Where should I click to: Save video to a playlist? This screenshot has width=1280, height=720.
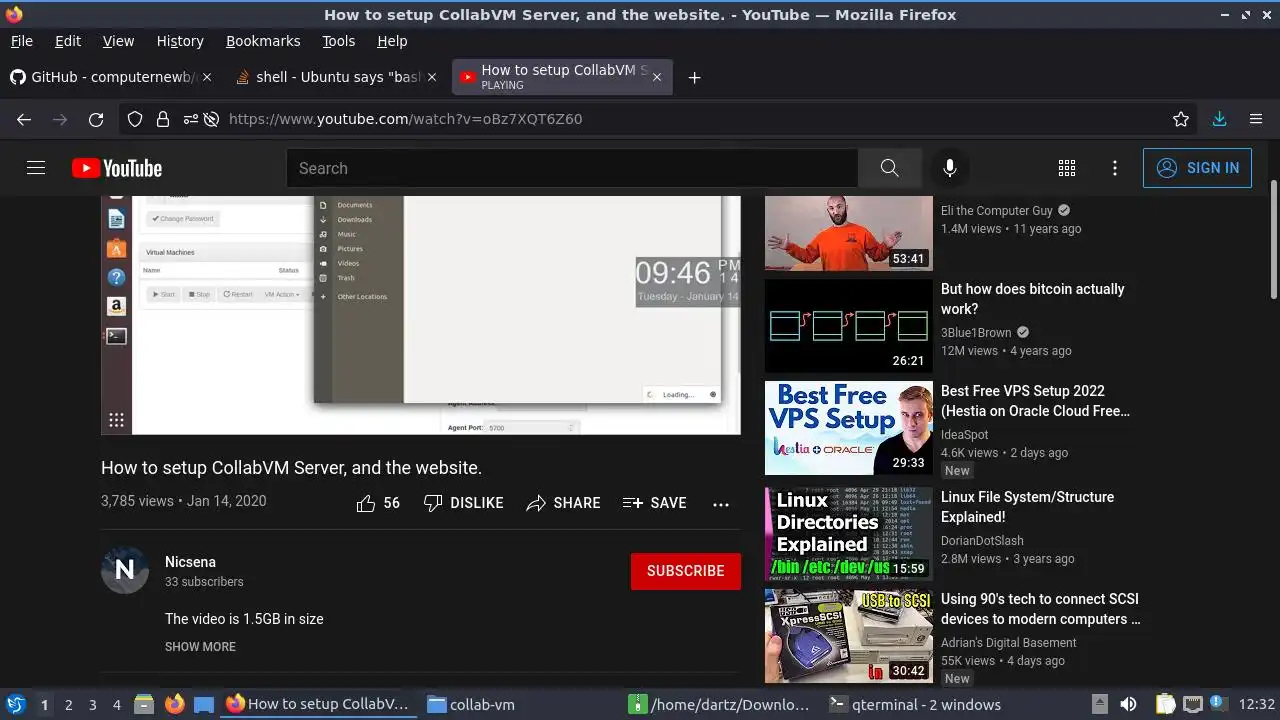point(654,503)
